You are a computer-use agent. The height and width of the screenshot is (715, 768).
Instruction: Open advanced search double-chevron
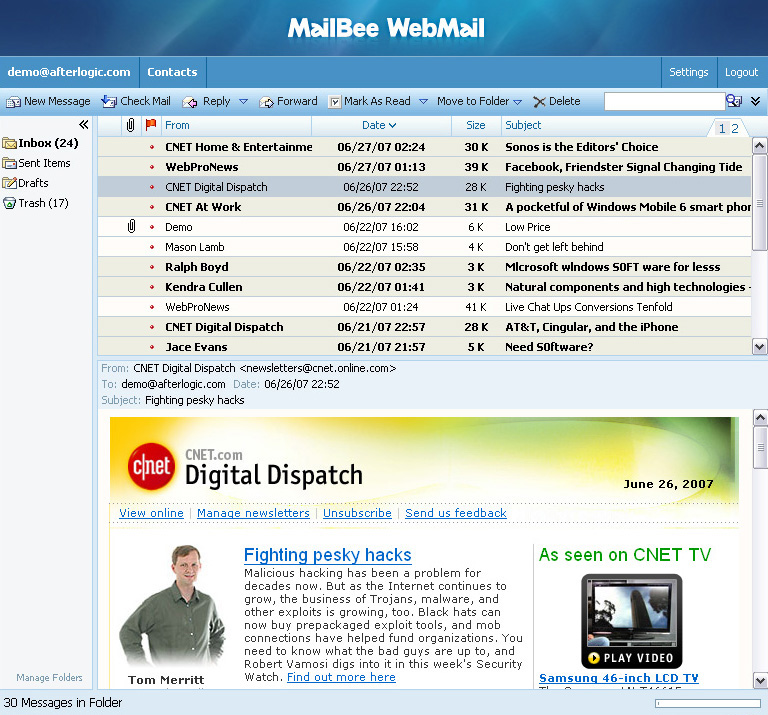[x=755, y=101]
